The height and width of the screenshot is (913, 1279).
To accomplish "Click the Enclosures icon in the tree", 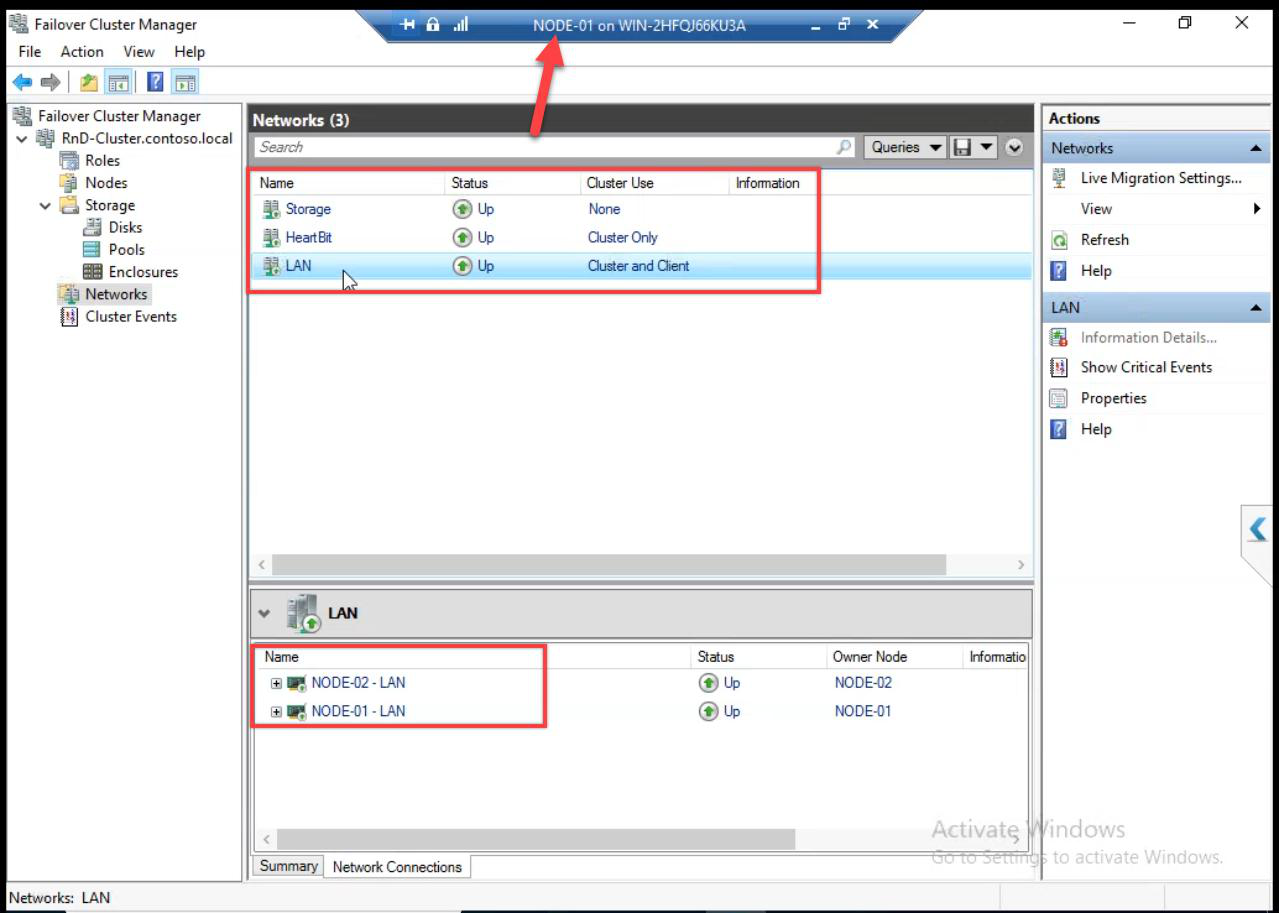I will pos(92,271).
